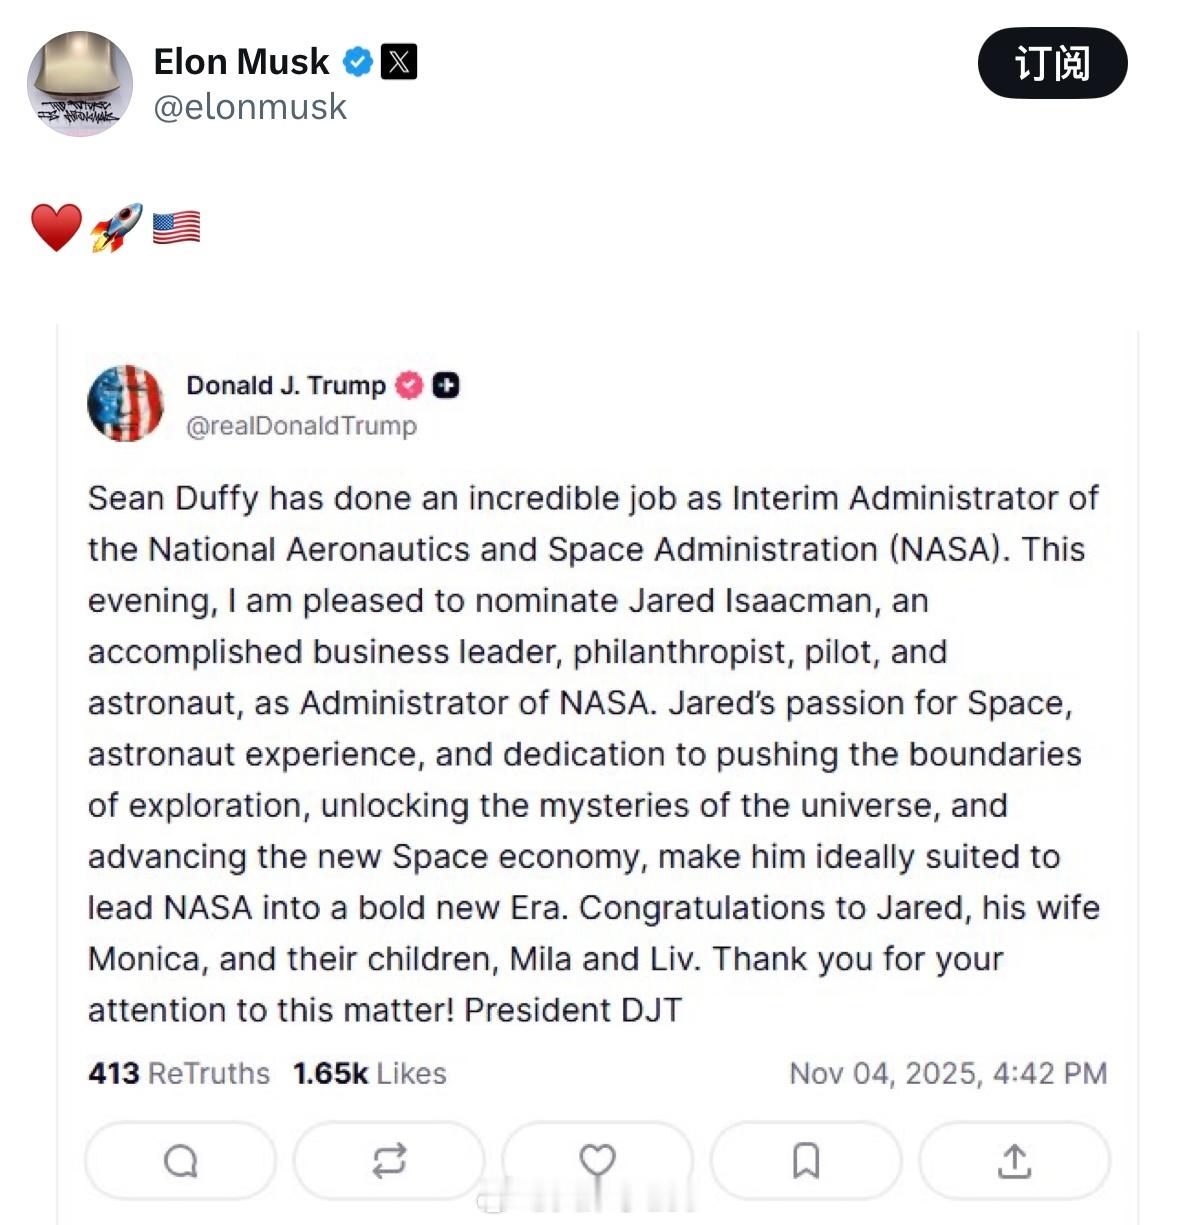The height and width of the screenshot is (1225, 1179).
Task: Open the @elonmusk handle link
Action: pos(250,107)
